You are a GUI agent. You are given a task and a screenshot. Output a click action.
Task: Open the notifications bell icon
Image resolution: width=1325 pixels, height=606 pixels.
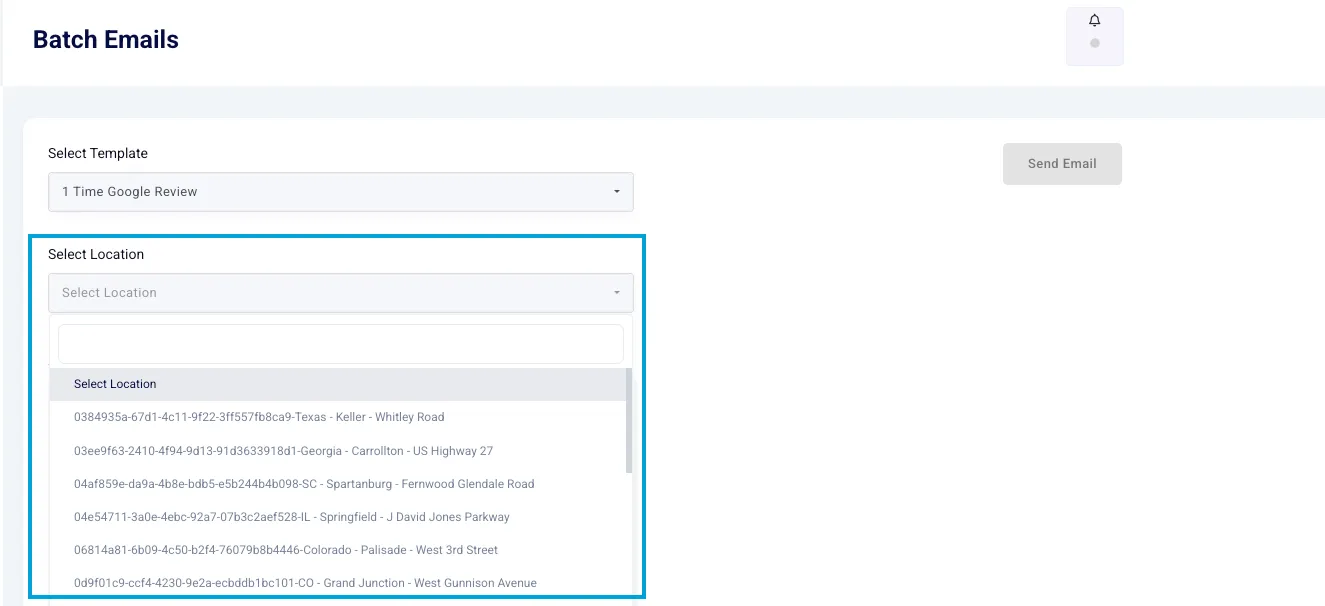pos(1094,21)
